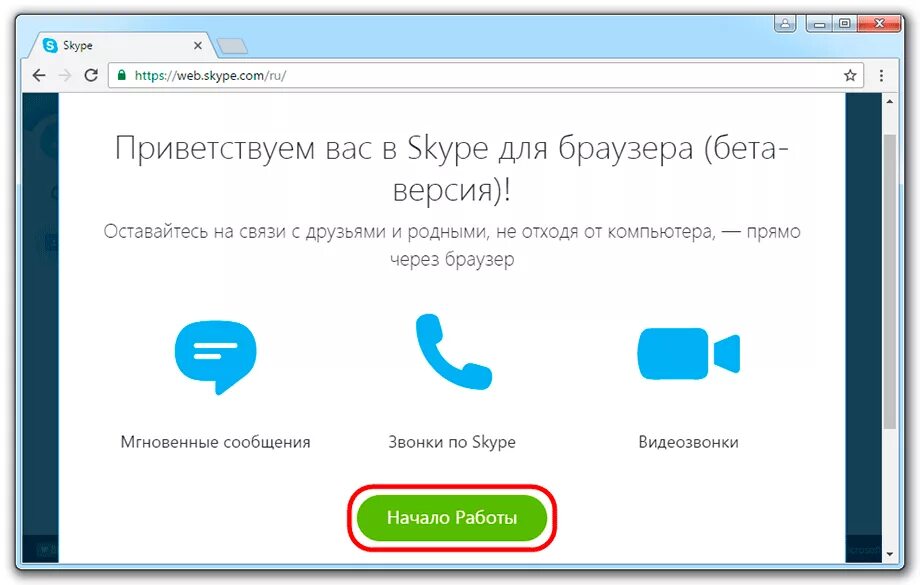Go back with the browser back arrow
920x585 pixels.
point(39,75)
